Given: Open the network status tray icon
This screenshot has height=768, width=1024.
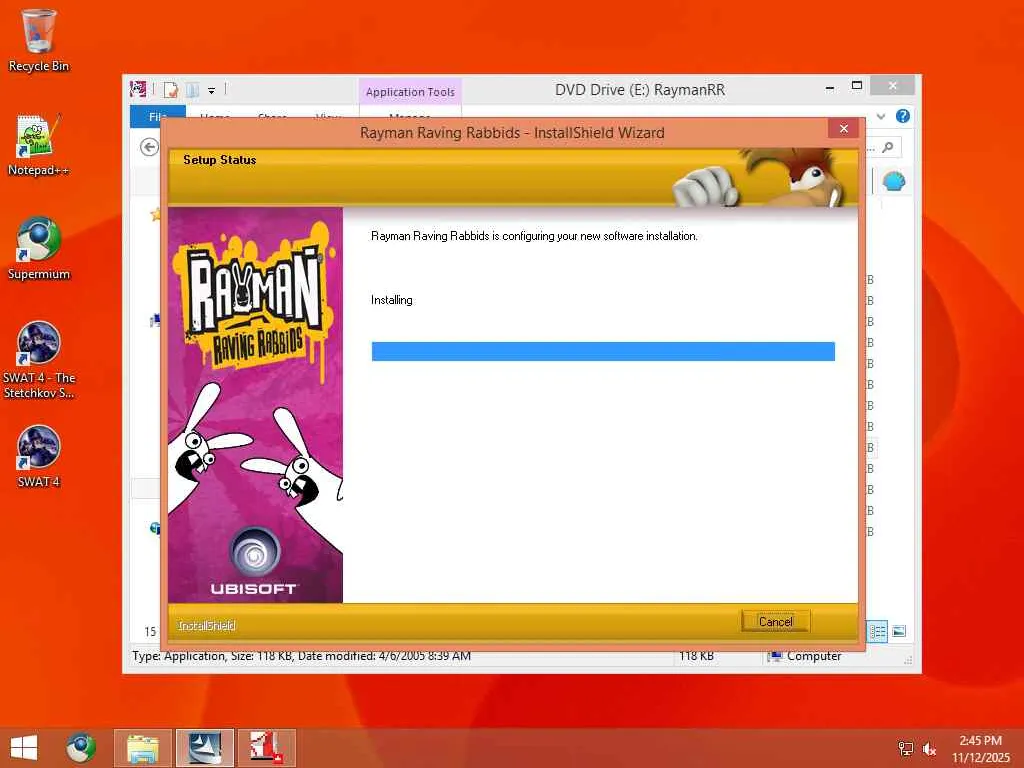Looking at the screenshot, I should 905,748.
